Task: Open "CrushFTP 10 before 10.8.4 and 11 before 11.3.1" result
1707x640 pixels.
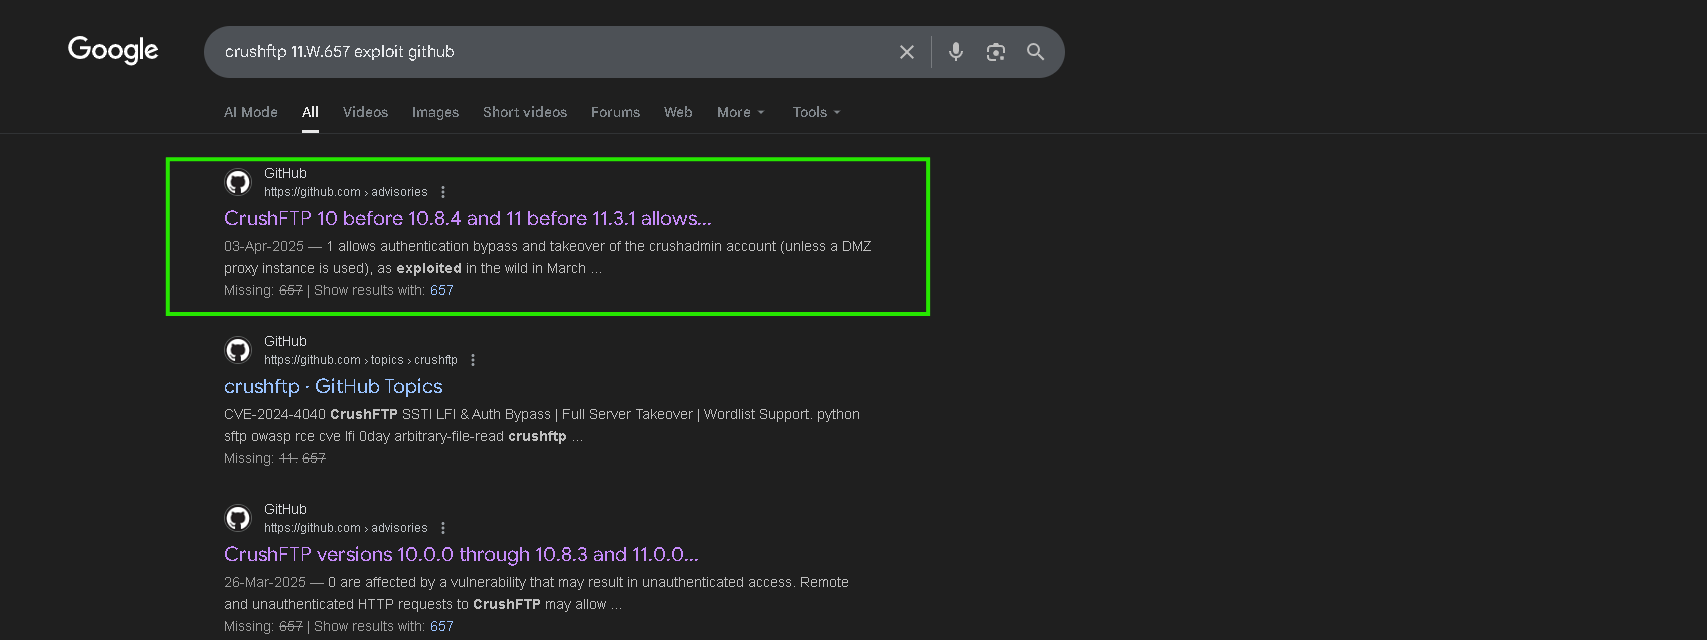Action: click(468, 218)
